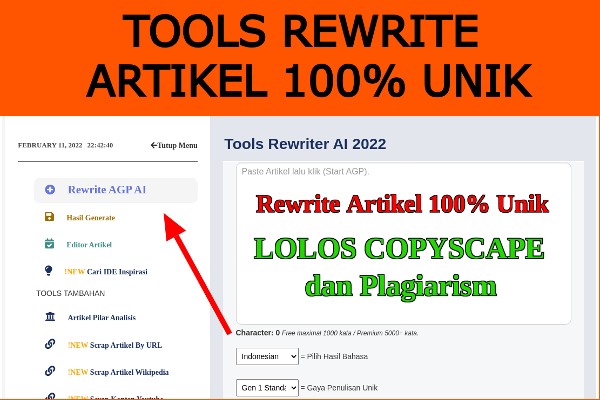The width and height of the screenshot is (600, 400).
Task: Click the plus icon beside Rewrite AGP AI
Action: [50, 189]
